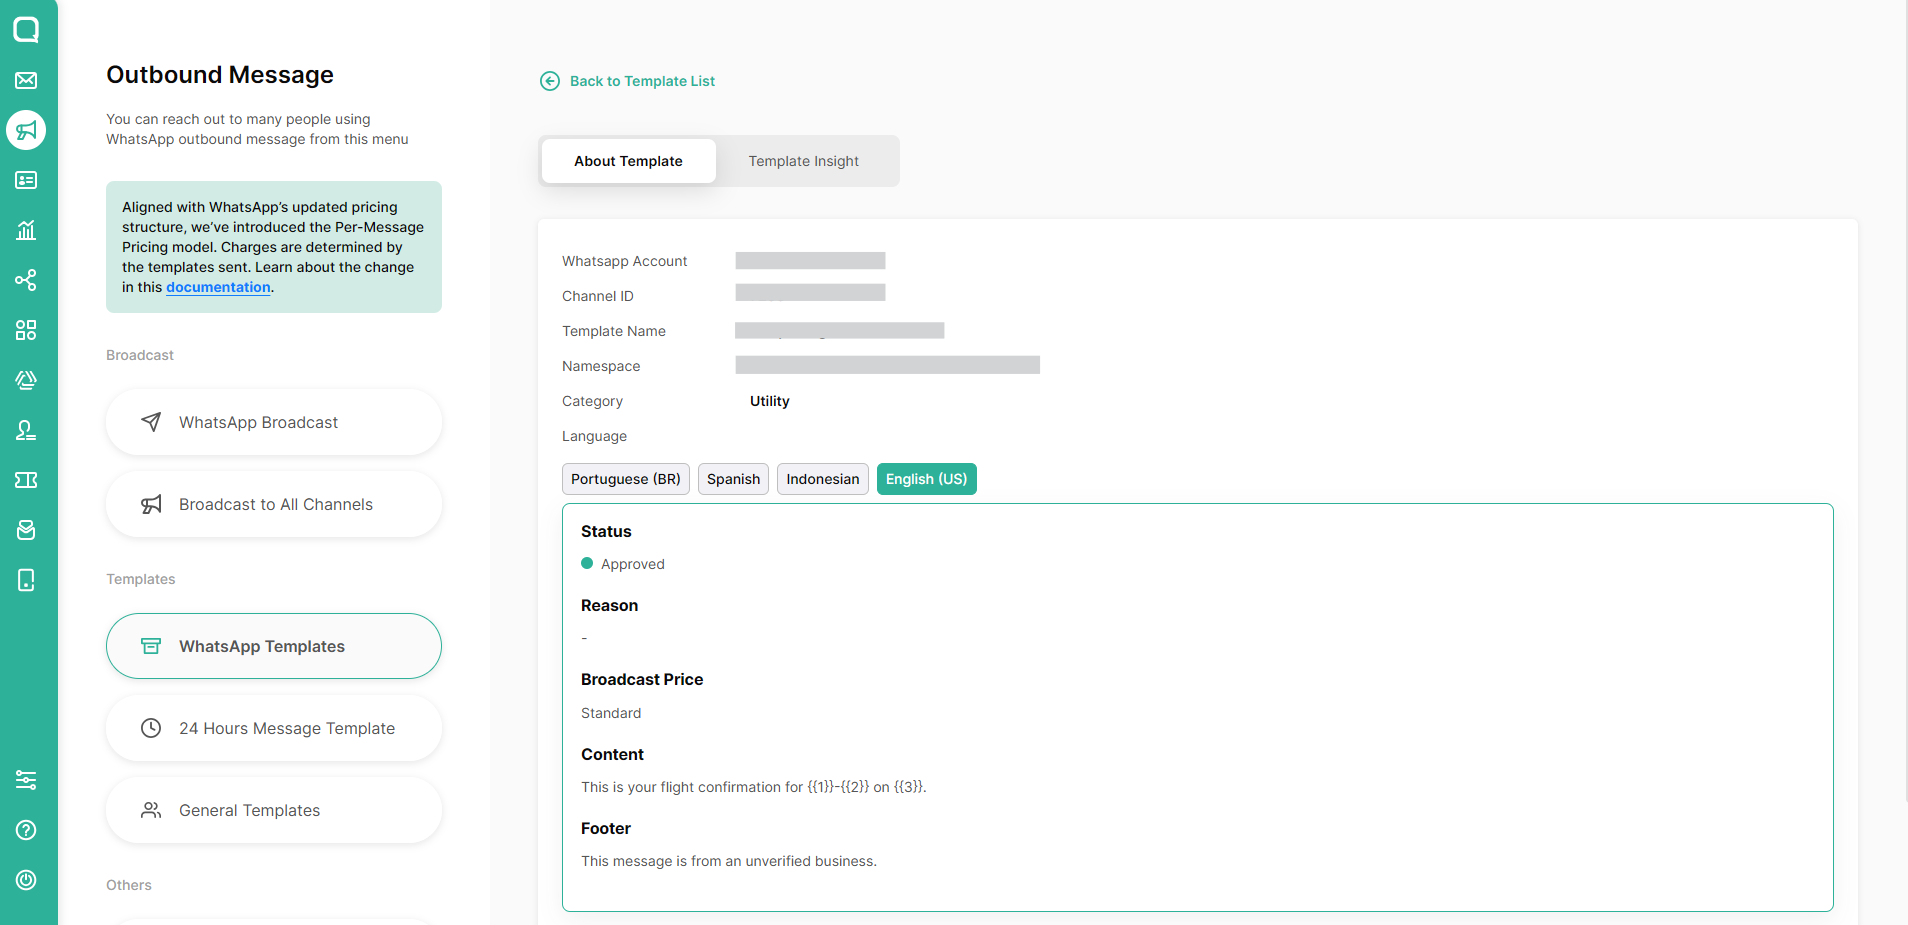Open the analytics chart icon in sidebar
The width and height of the screenshot is (1908, 925).
point(26,230)
